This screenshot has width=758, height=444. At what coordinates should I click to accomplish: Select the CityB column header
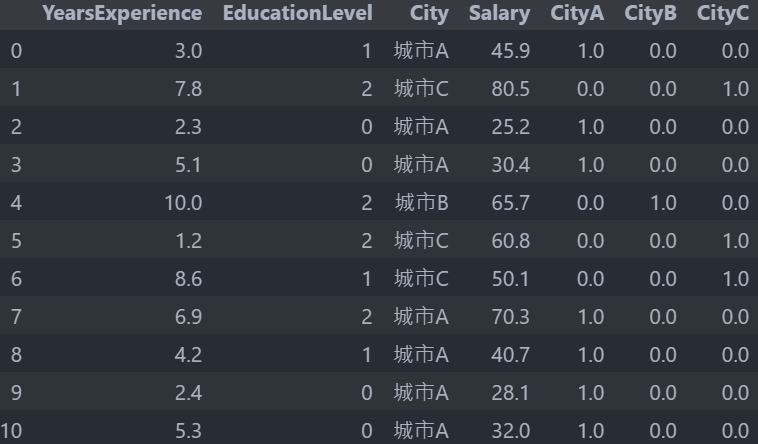(650, 14)
